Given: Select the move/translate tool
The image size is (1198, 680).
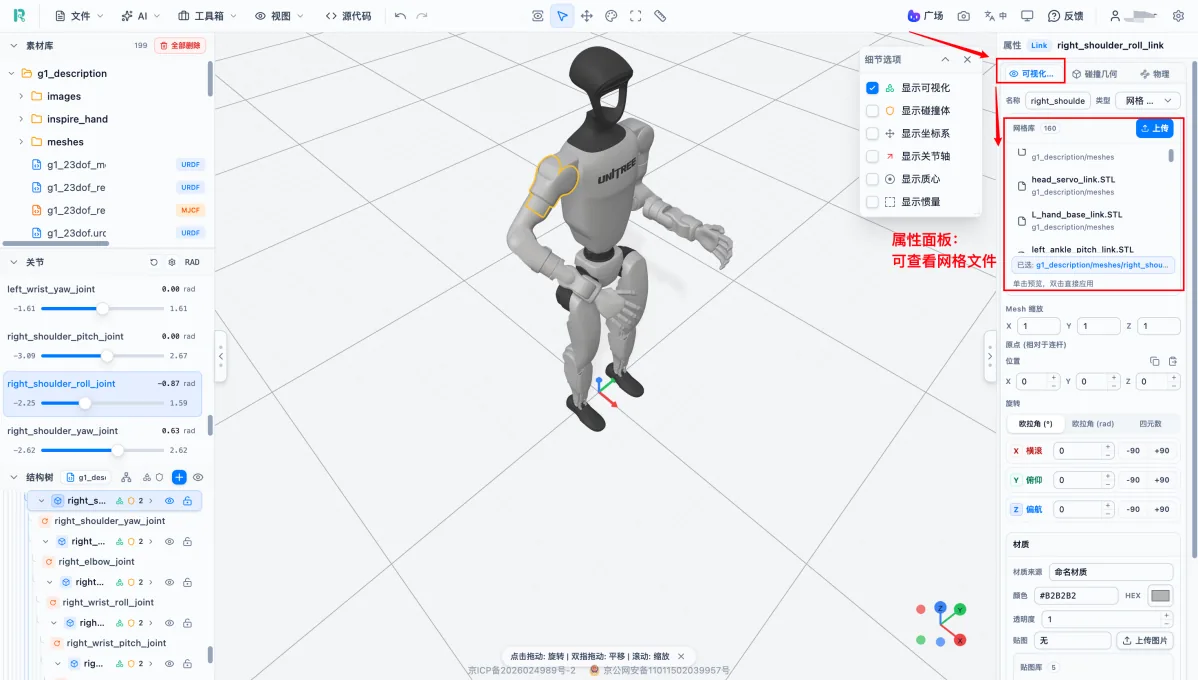Looking at the screenshot, I should [587, 16].
